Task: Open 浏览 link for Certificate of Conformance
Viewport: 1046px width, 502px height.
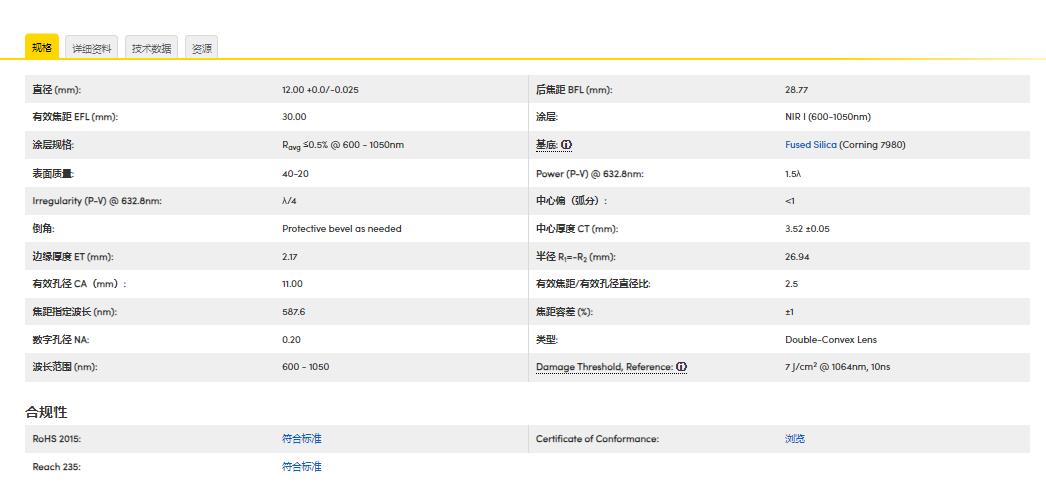Action: 794,439
